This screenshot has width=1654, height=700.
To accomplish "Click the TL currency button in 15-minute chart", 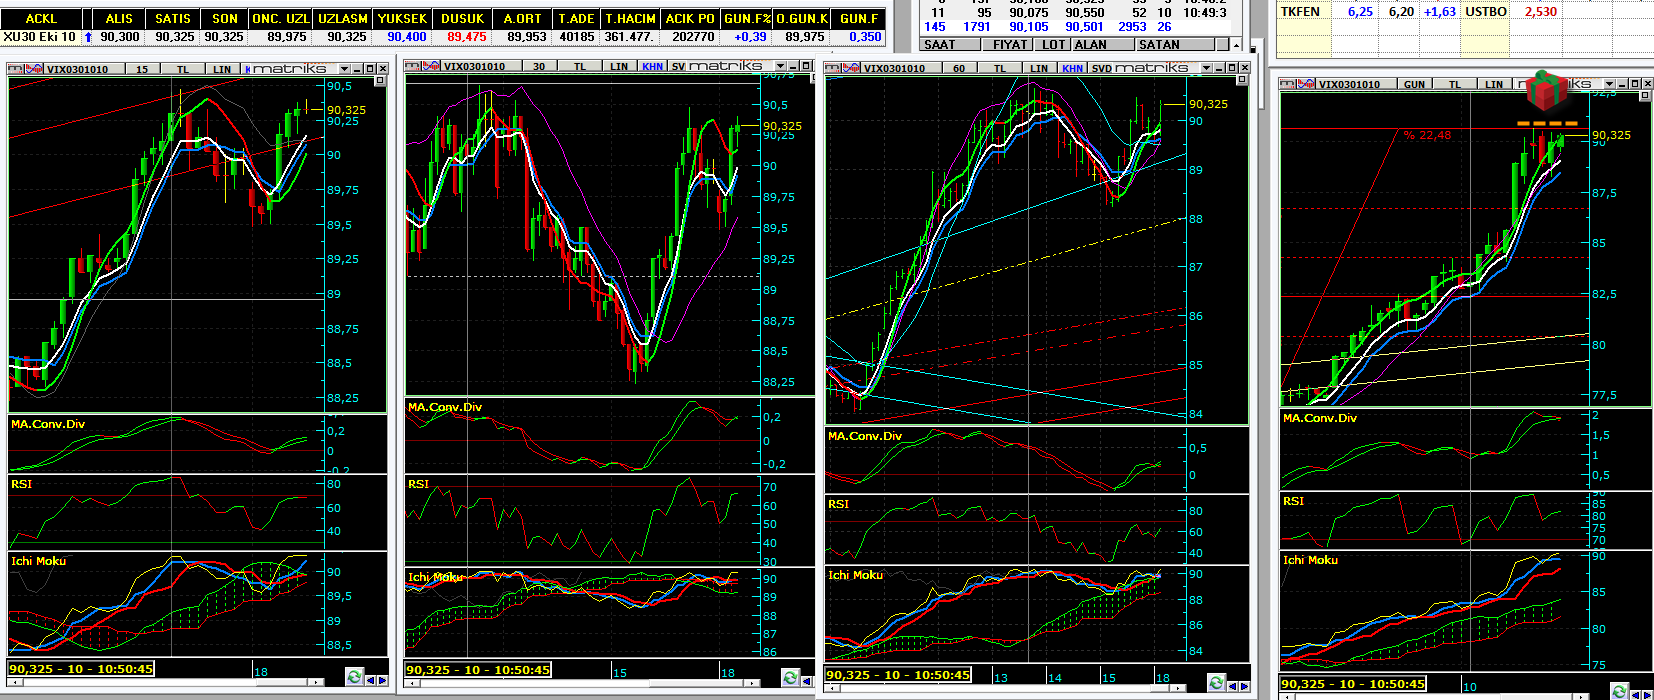I will (x=183, y=69).
